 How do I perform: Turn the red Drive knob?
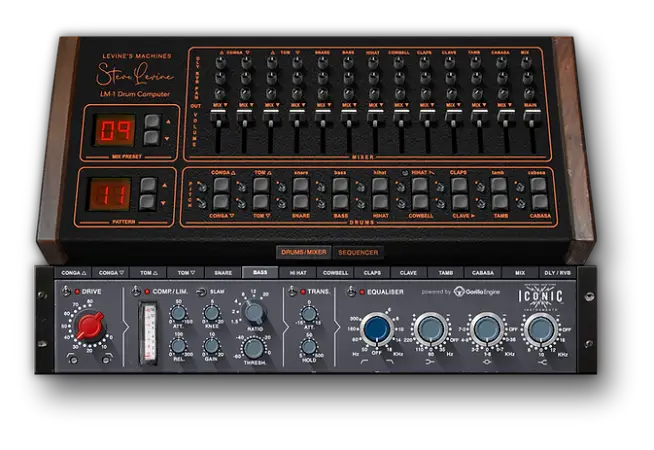point(91,326)
